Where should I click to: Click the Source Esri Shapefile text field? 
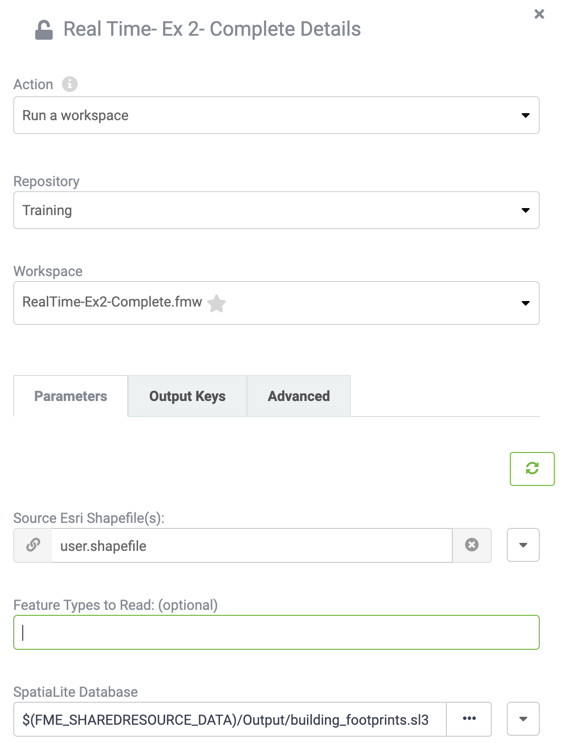pos(252,546)
